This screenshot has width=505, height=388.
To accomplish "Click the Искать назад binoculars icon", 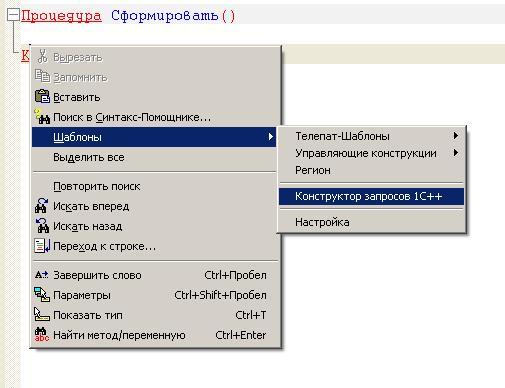I will pyautogui.click(x=42, y=226).
